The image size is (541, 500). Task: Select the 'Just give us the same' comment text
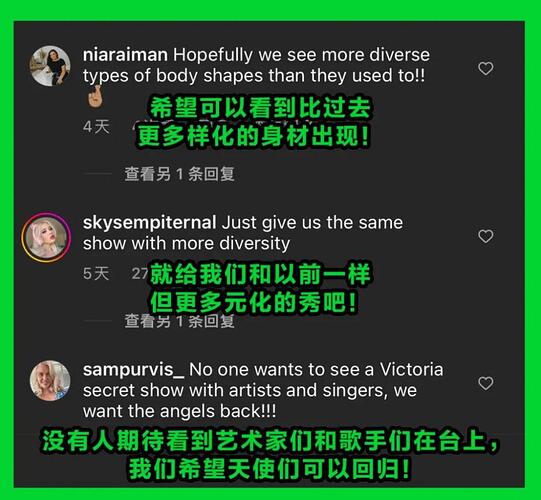click(x=312, y=223)
